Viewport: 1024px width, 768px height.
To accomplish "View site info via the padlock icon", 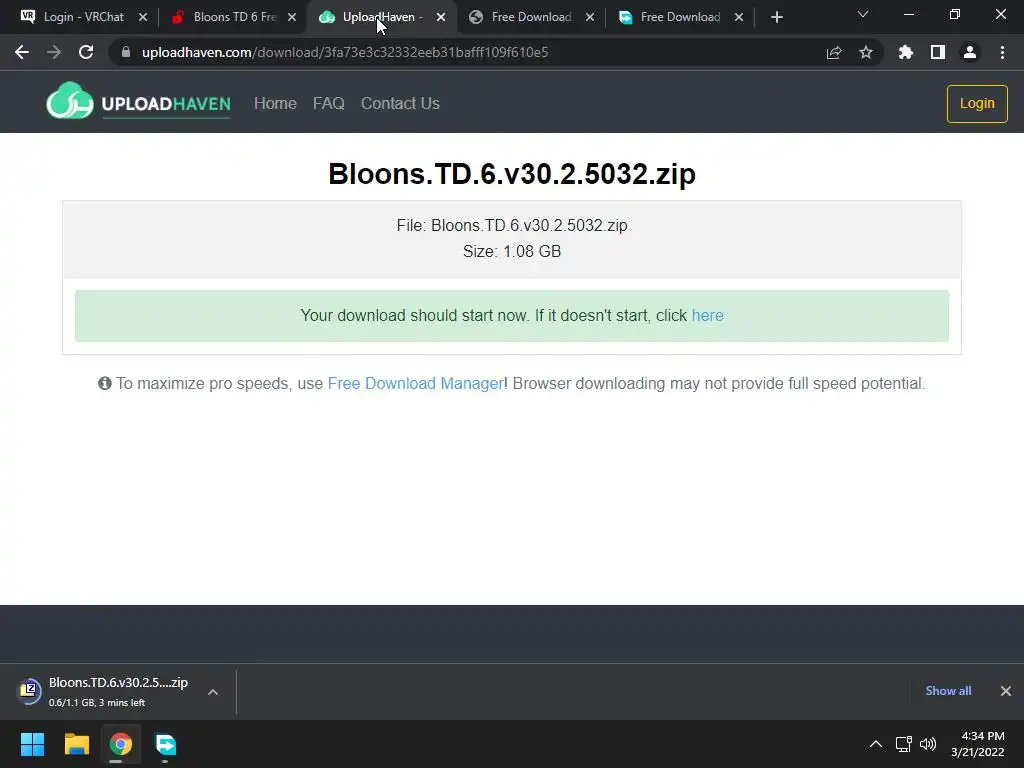I will 126,52.
